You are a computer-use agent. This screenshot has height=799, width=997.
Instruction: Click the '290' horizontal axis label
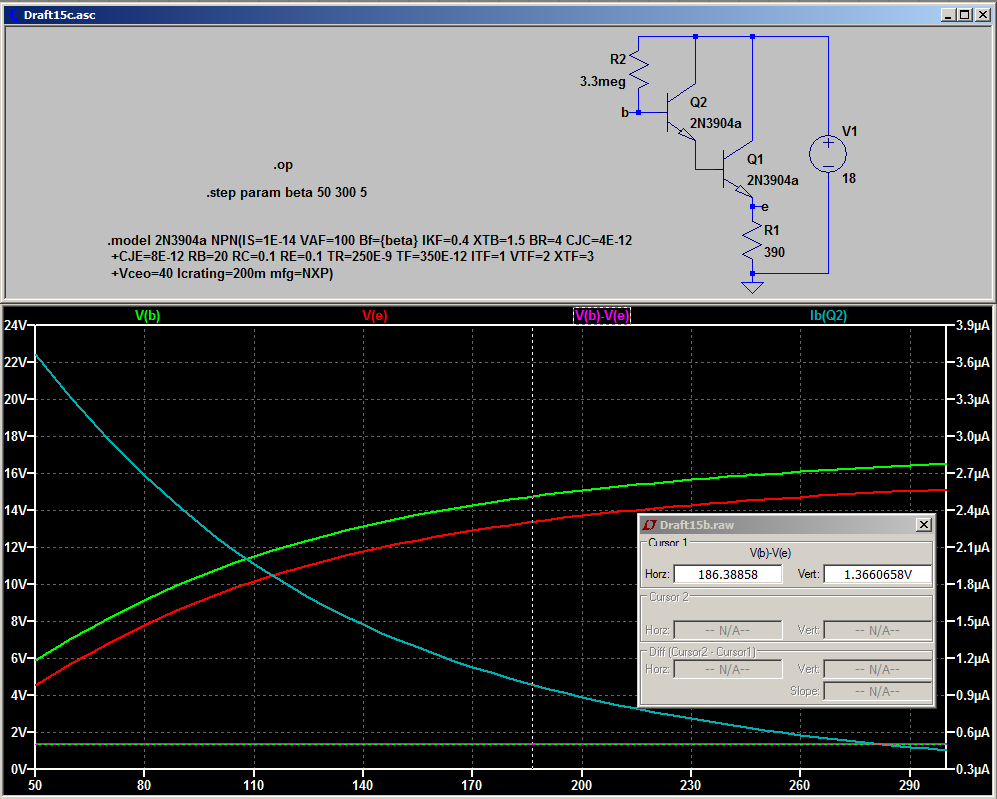(x=909, y=785)
